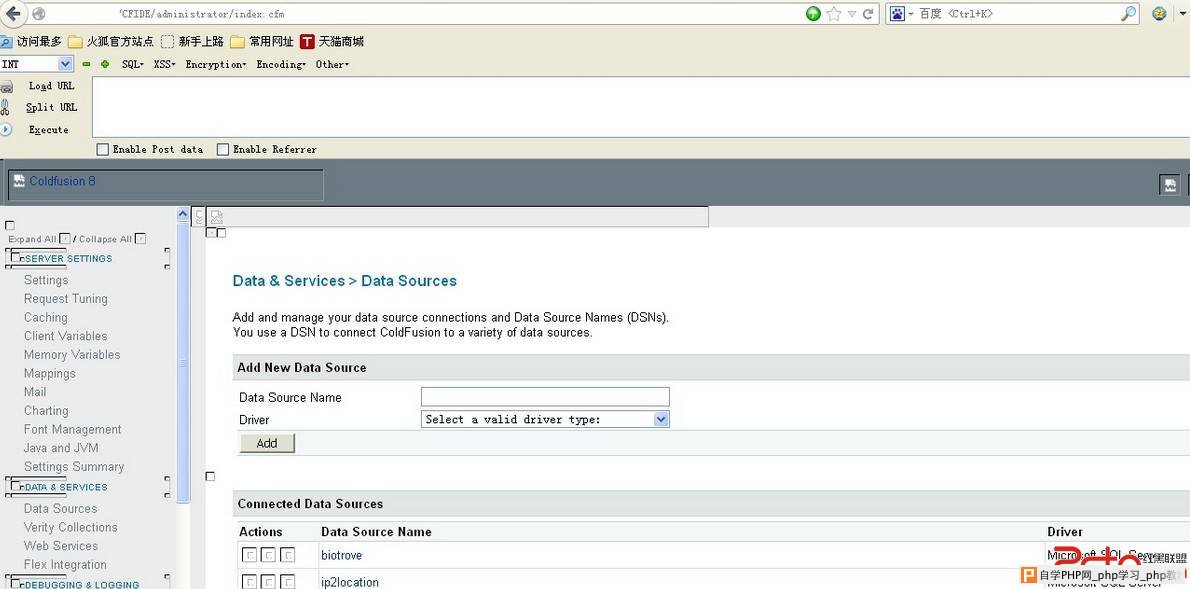The image size is (1190, 589).
Task: Open Caching settings link
Action: pyautogui.click(x=46, y=317)
